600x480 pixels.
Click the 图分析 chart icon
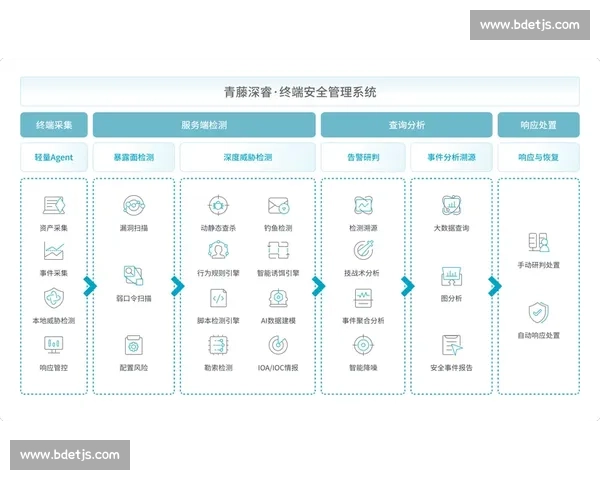[x=452, y=276]
